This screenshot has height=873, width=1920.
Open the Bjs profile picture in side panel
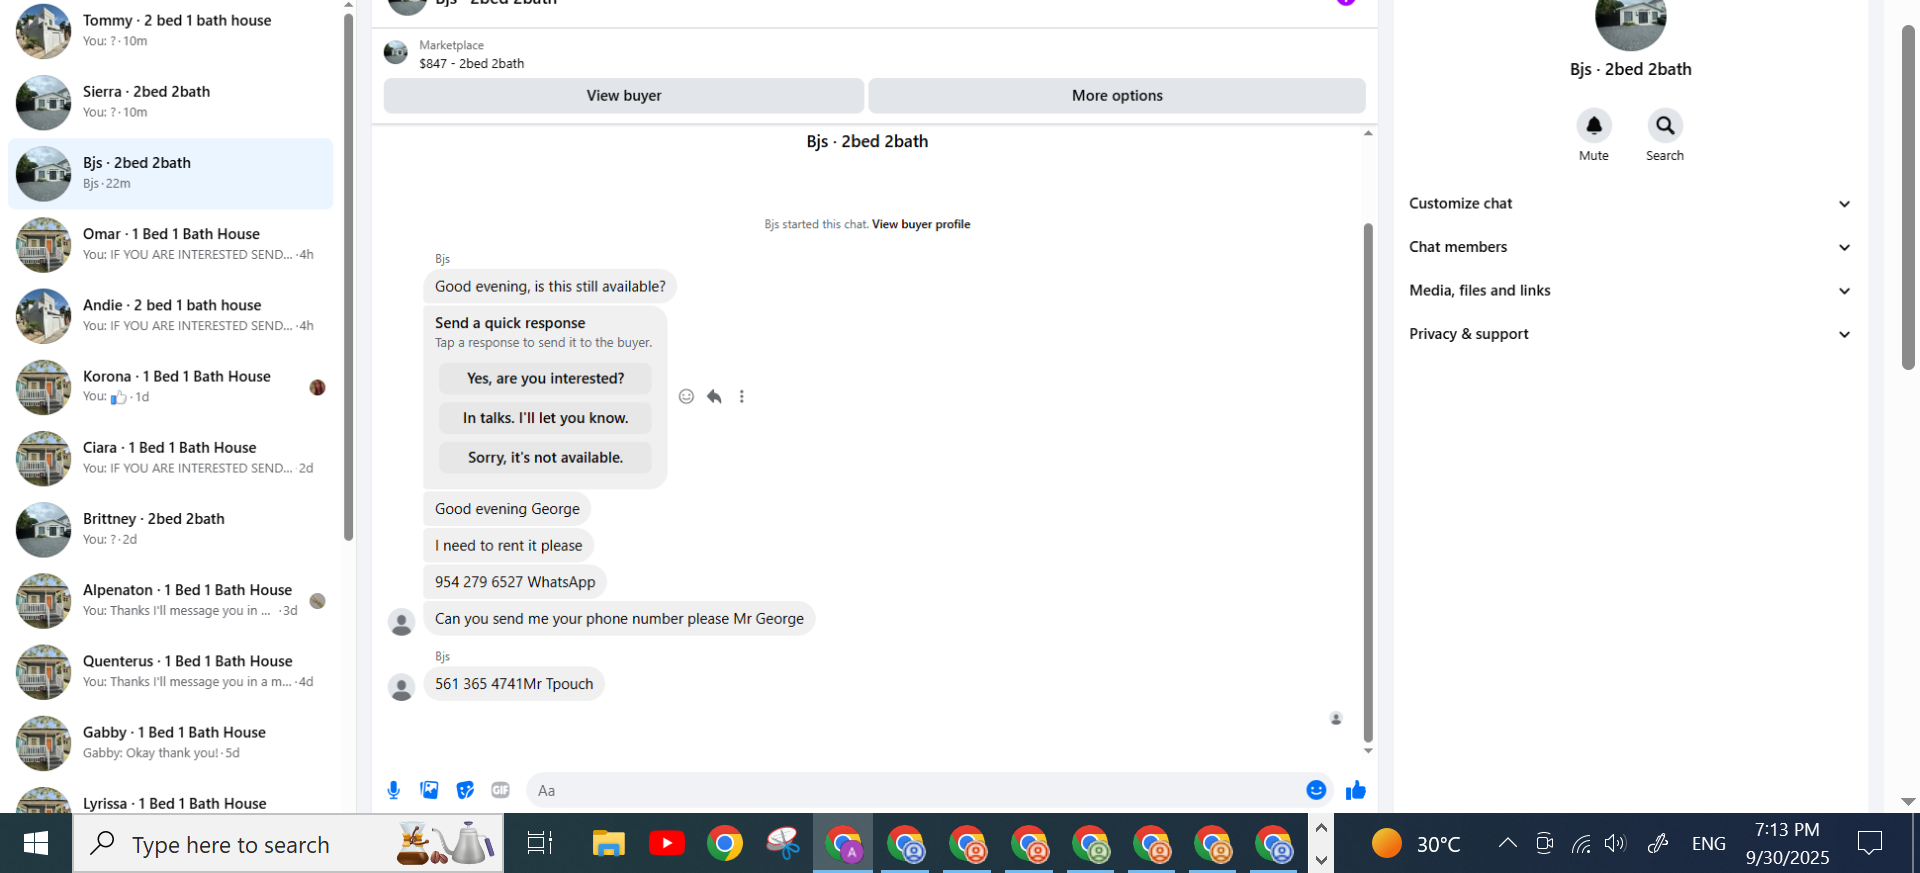point(1631,20)
